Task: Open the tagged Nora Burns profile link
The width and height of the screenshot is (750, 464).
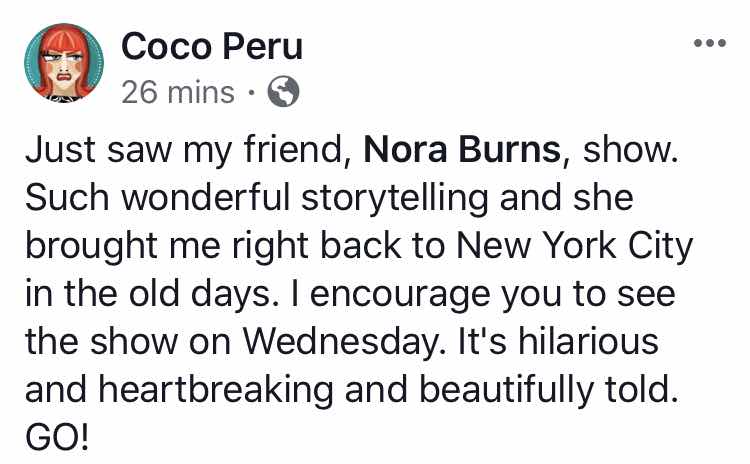Action: tap(462, 150)
